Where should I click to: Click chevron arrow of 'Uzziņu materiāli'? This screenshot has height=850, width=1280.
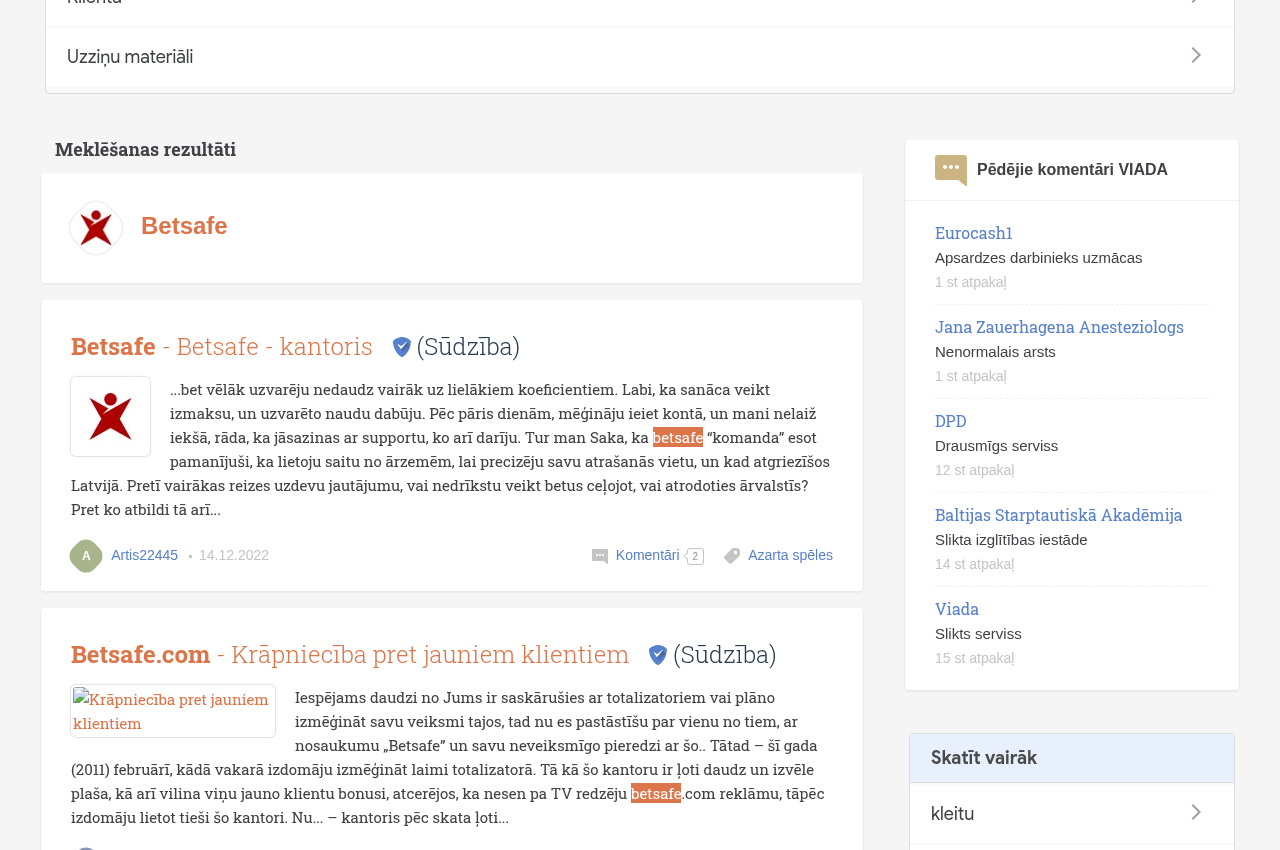[1196, 56]
